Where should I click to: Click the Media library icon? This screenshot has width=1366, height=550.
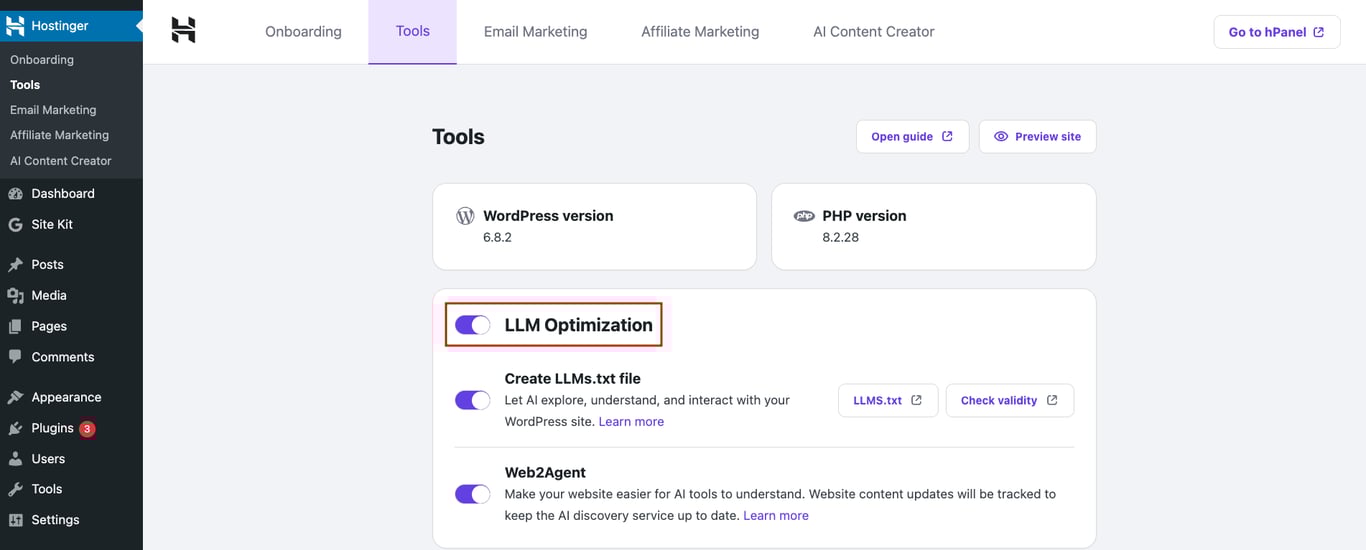pos(15,296)
